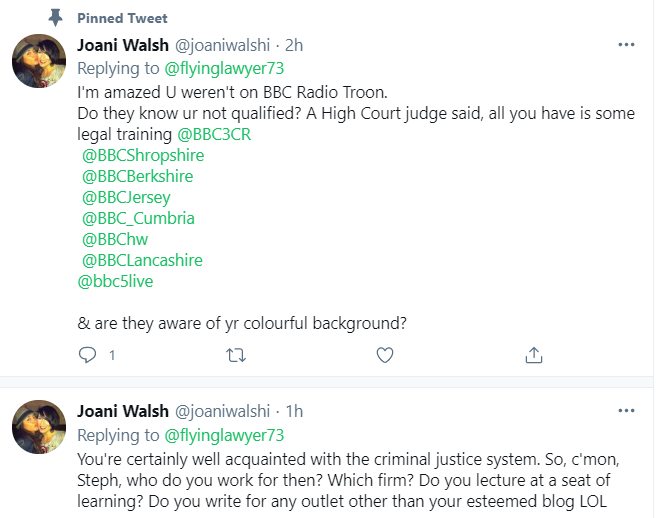Like the first tweet with heart icon
The height and width of the screenshot is (518, 656).
(385, 355)
